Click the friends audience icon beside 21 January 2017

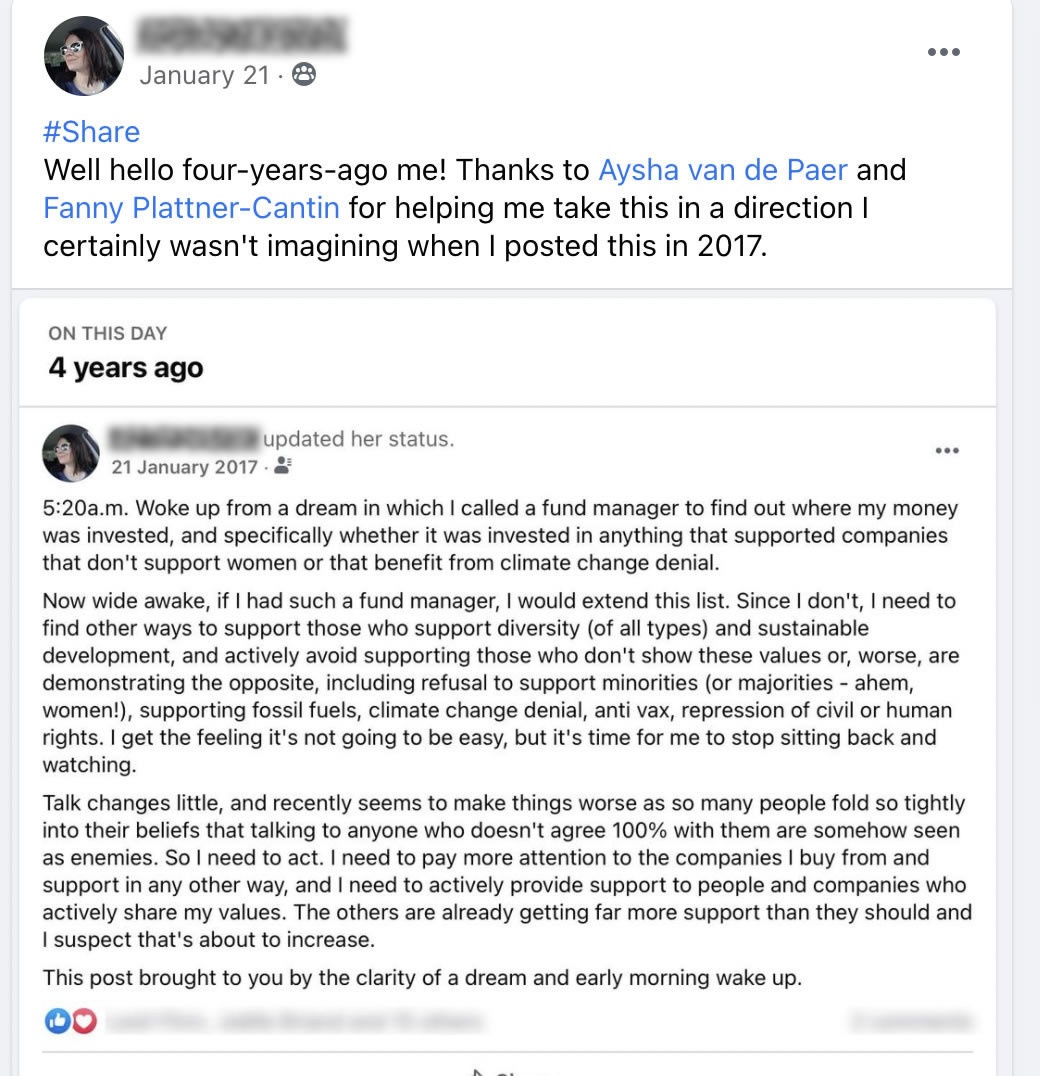point(283,465)
